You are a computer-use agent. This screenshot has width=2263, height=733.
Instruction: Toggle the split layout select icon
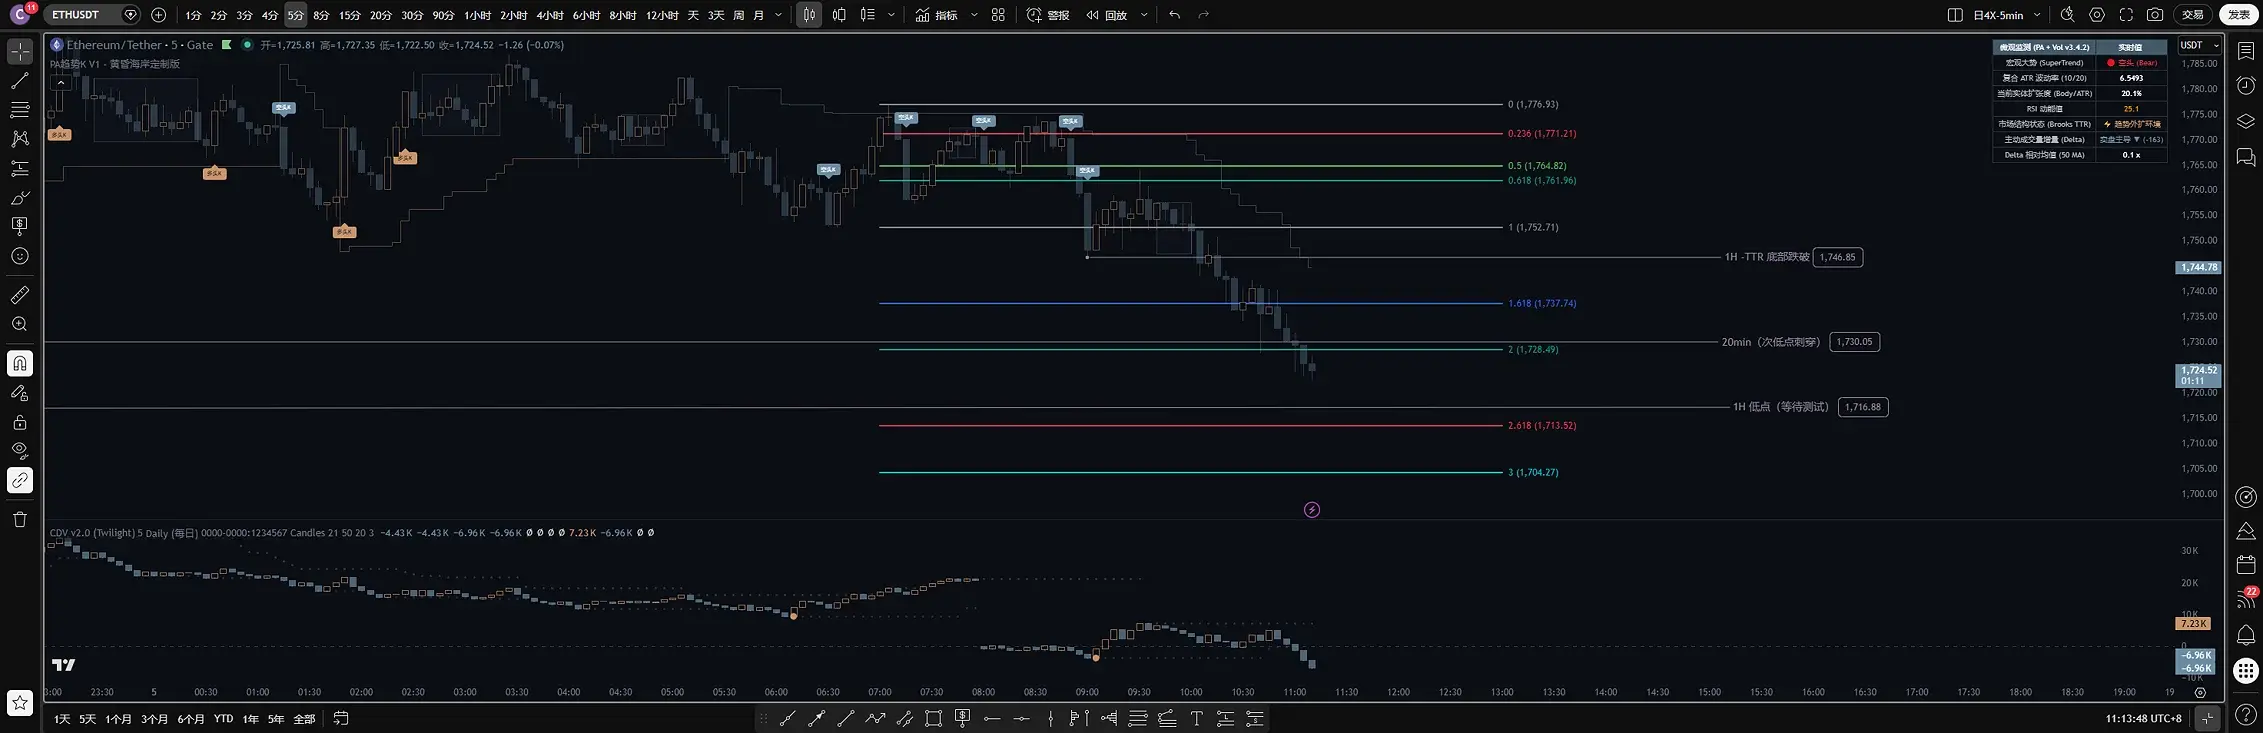[1955, 15]
